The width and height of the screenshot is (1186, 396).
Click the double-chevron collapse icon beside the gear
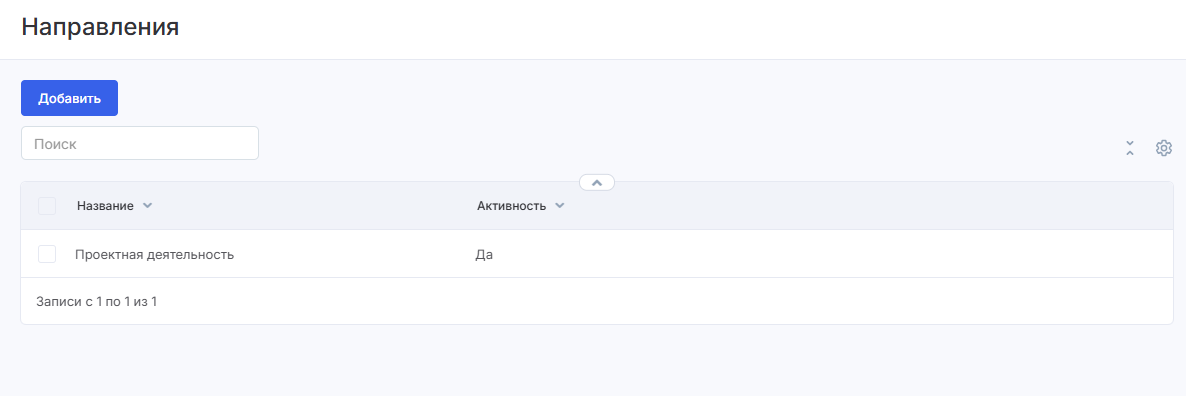pyautogui.click(x=1130, y=148)
